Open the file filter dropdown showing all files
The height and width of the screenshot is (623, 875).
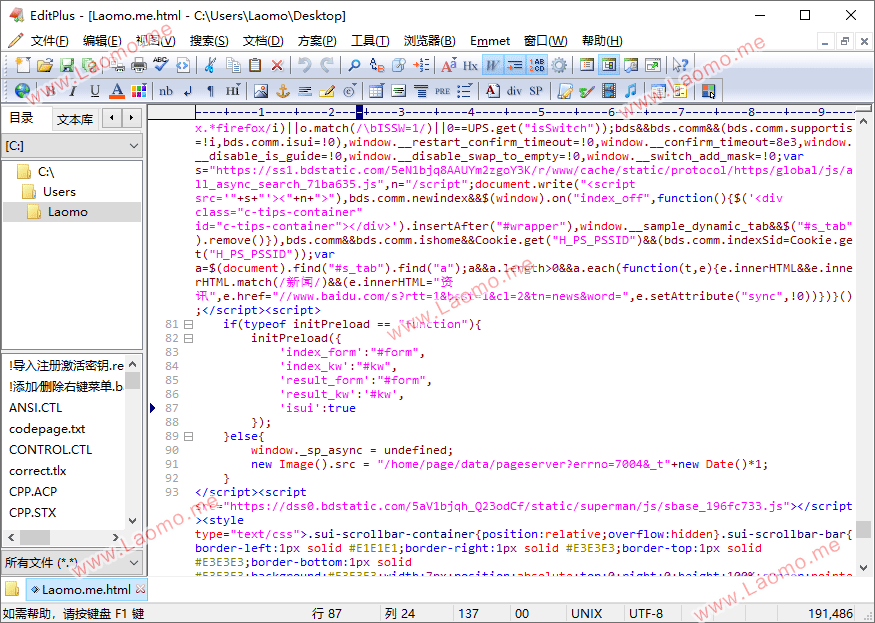(72, 563)
